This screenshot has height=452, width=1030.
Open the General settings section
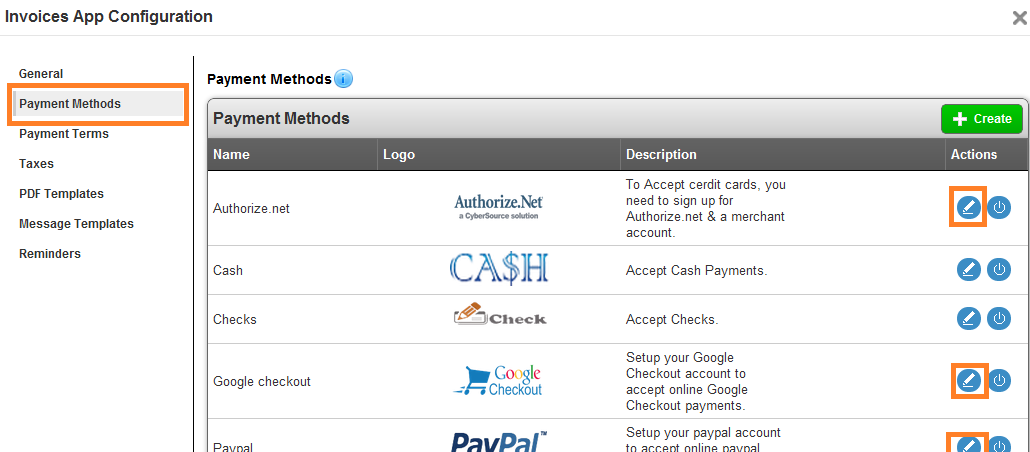click(x=41, y=74)
